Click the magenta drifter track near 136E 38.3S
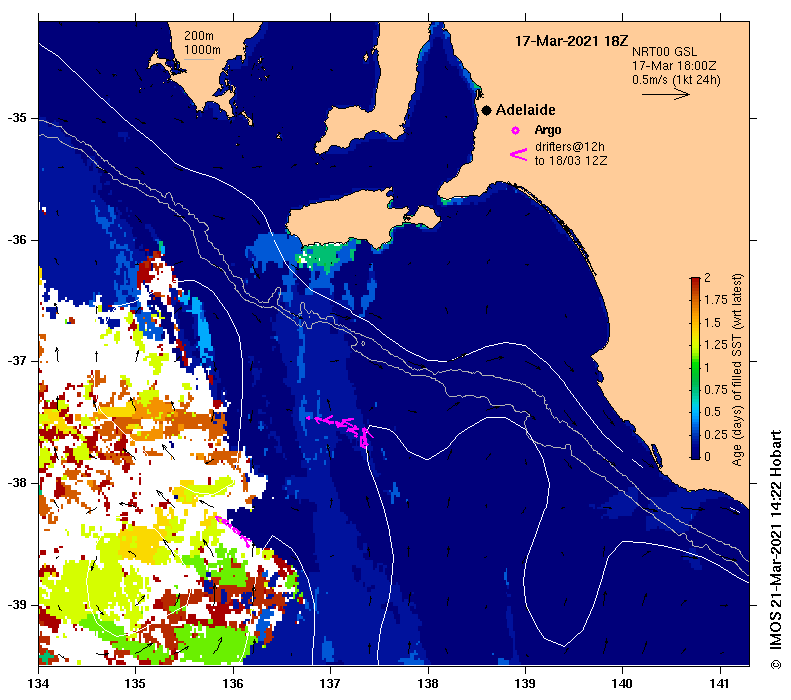The width and height of the screenshot is (791, 700). pyautogui.click(x=233, y=531)
